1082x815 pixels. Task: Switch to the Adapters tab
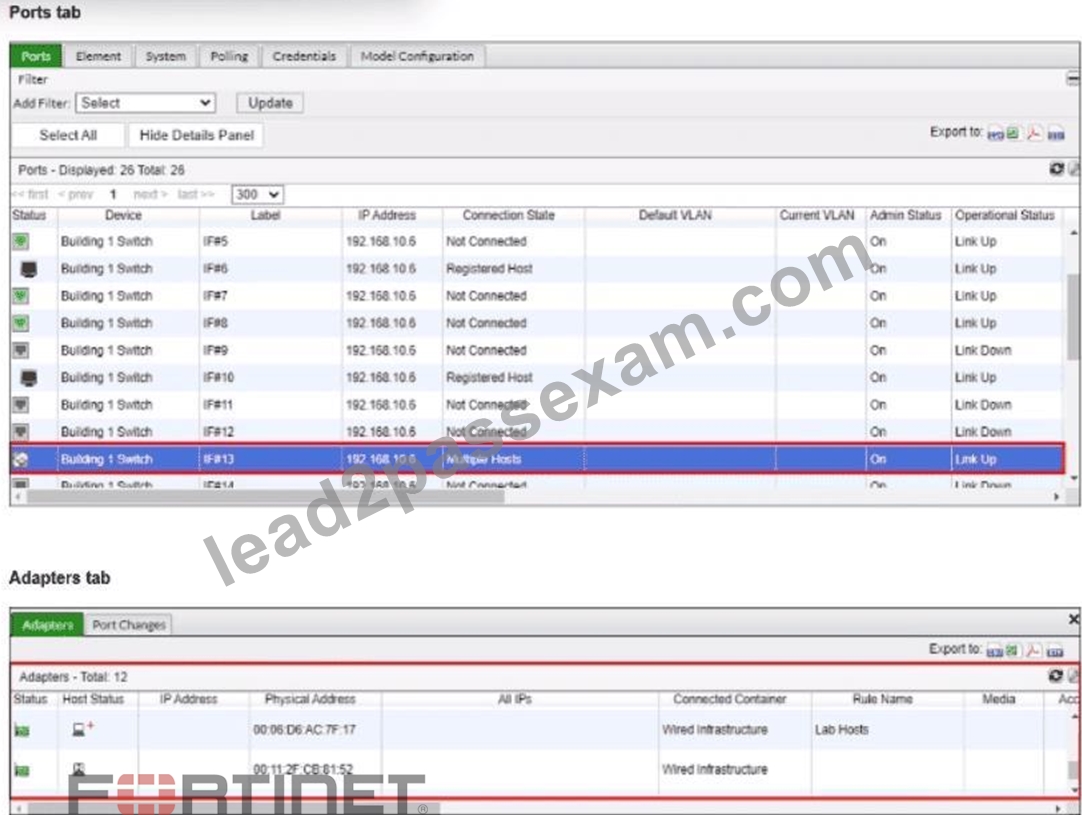[x=47, y=625]
